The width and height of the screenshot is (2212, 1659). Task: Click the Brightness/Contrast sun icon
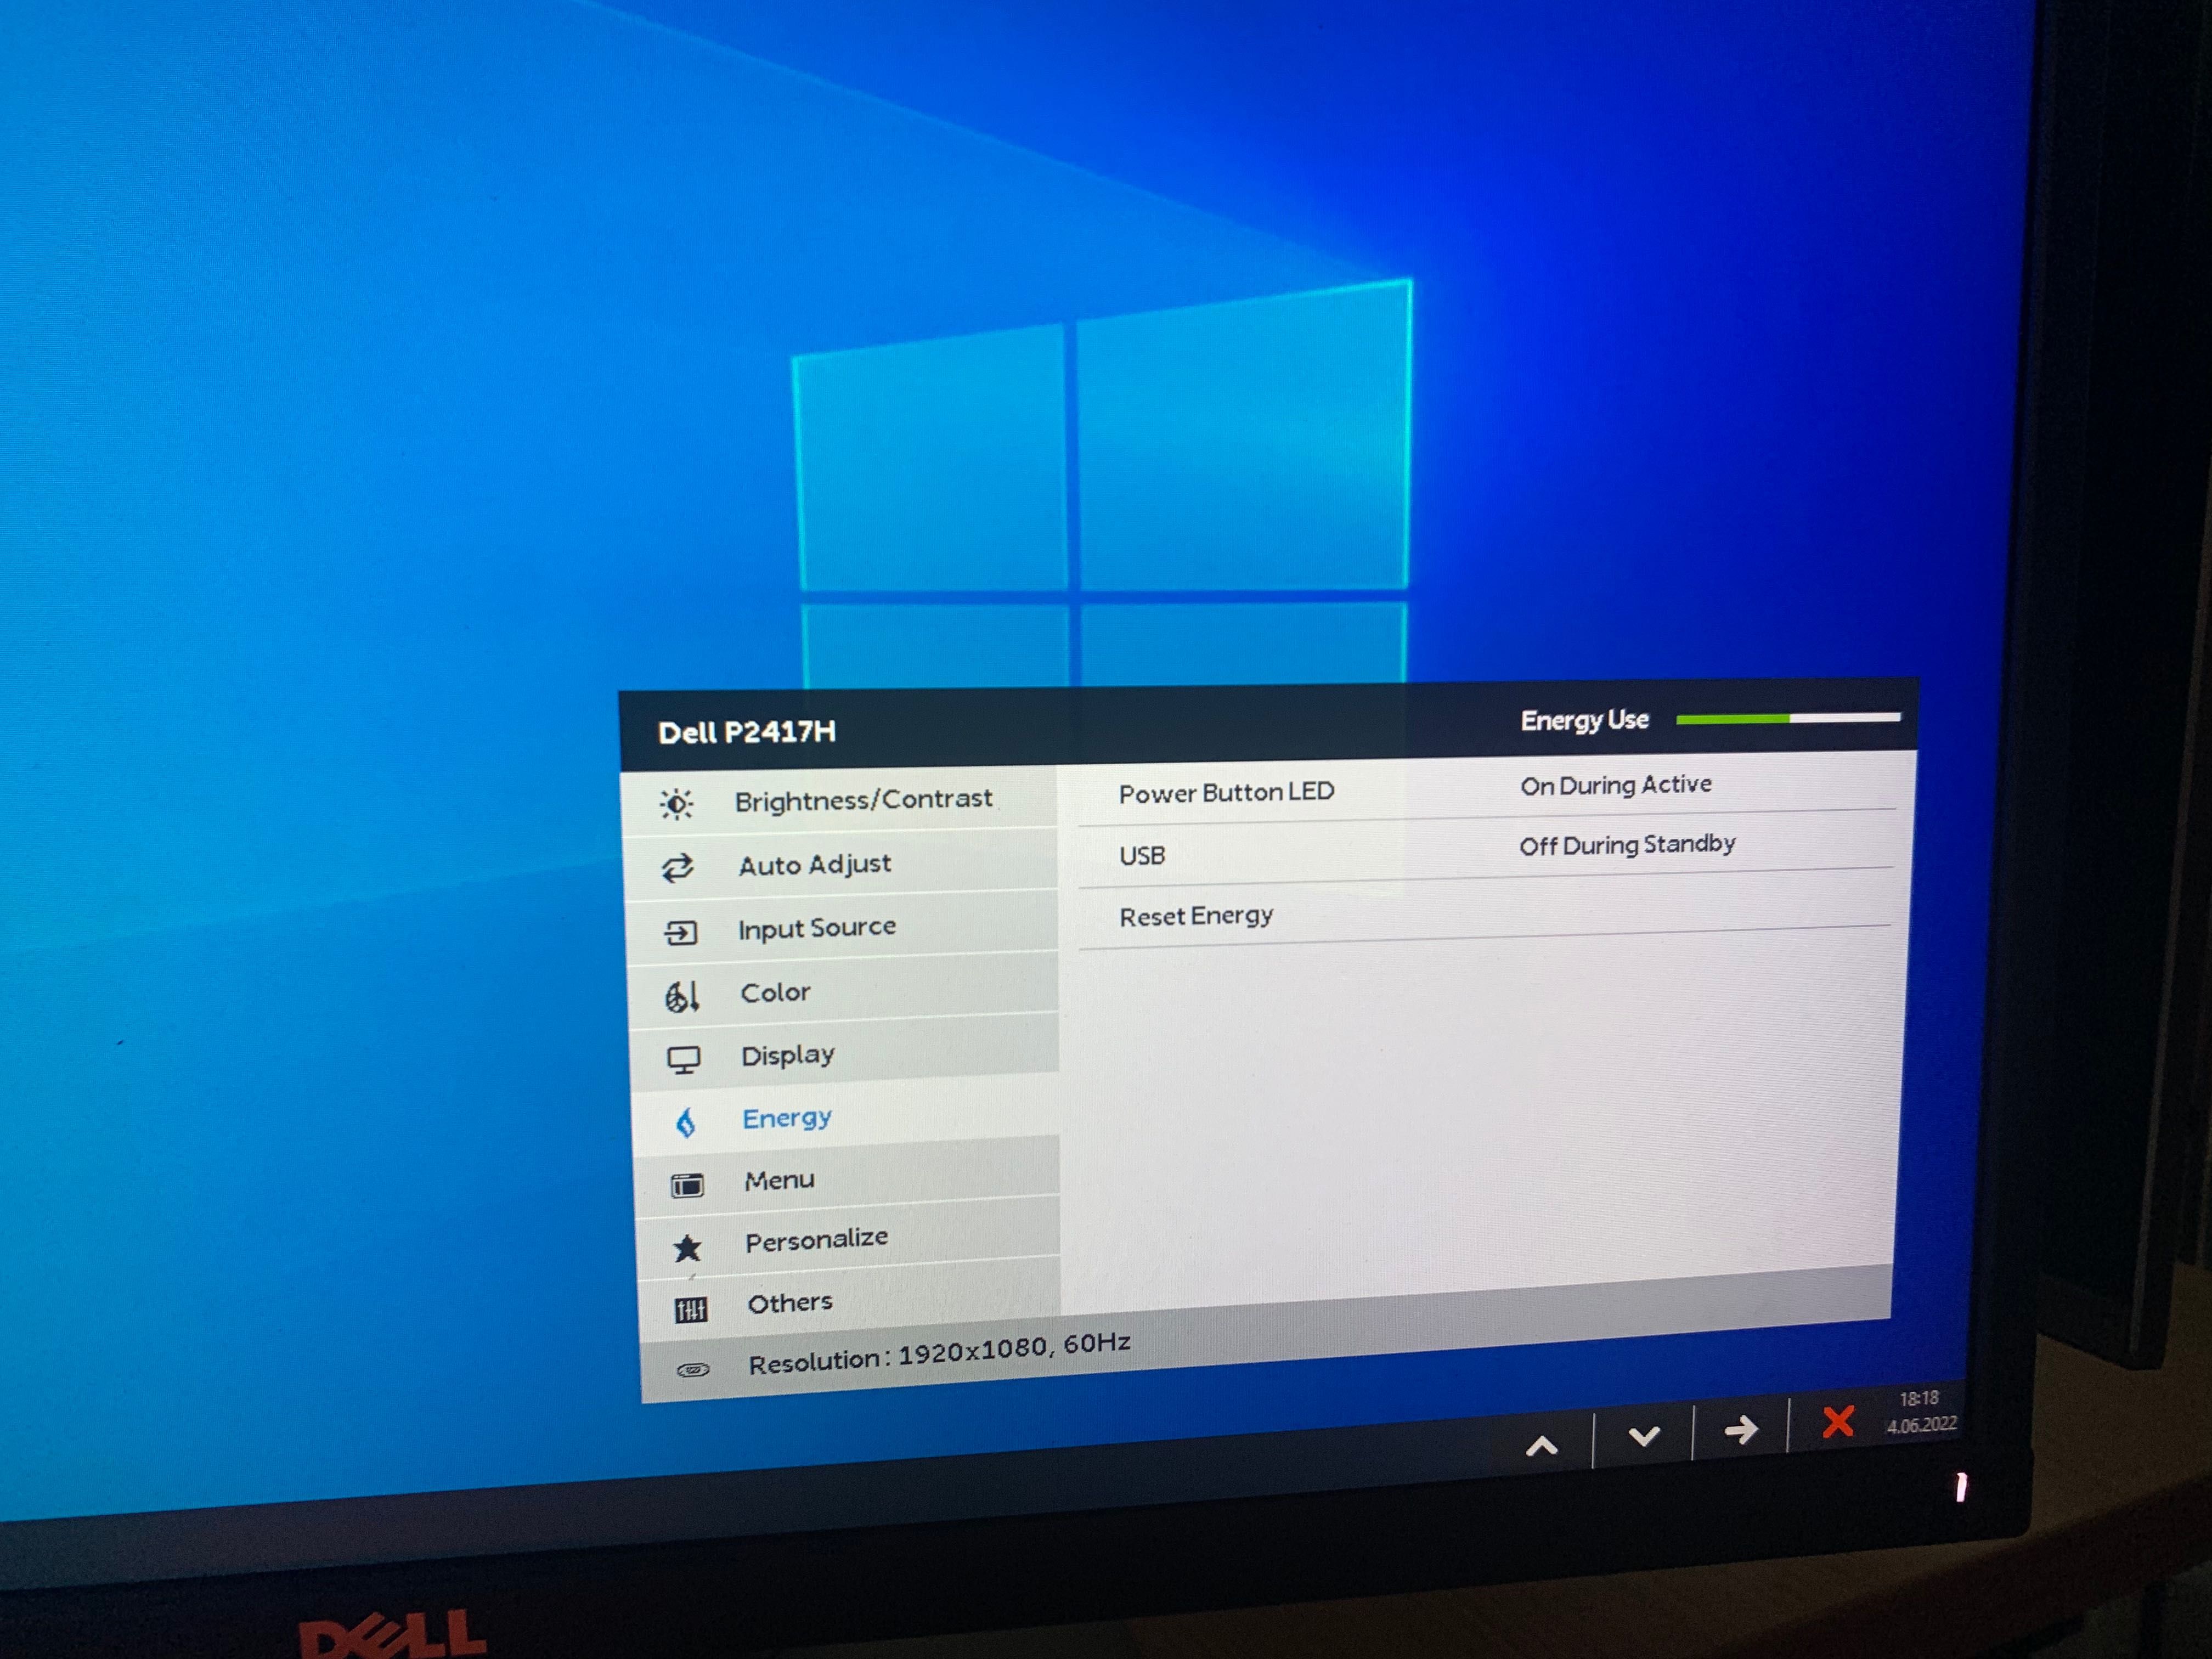tap(677, 803)
